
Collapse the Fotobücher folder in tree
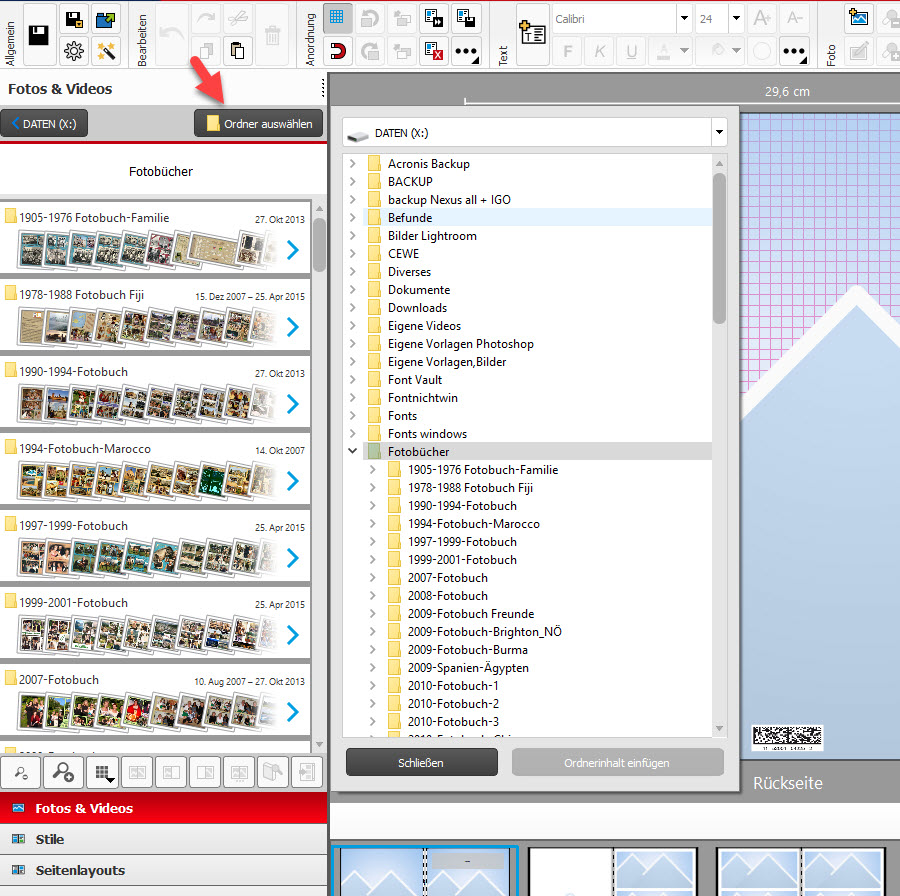[x=352, y=452]
